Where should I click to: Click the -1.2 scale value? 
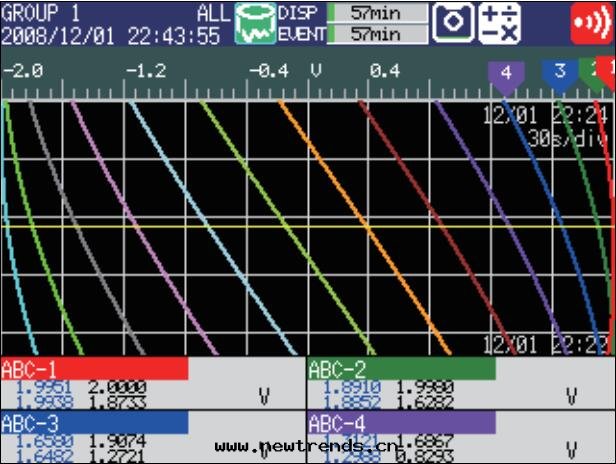click(x=146, y=71)
